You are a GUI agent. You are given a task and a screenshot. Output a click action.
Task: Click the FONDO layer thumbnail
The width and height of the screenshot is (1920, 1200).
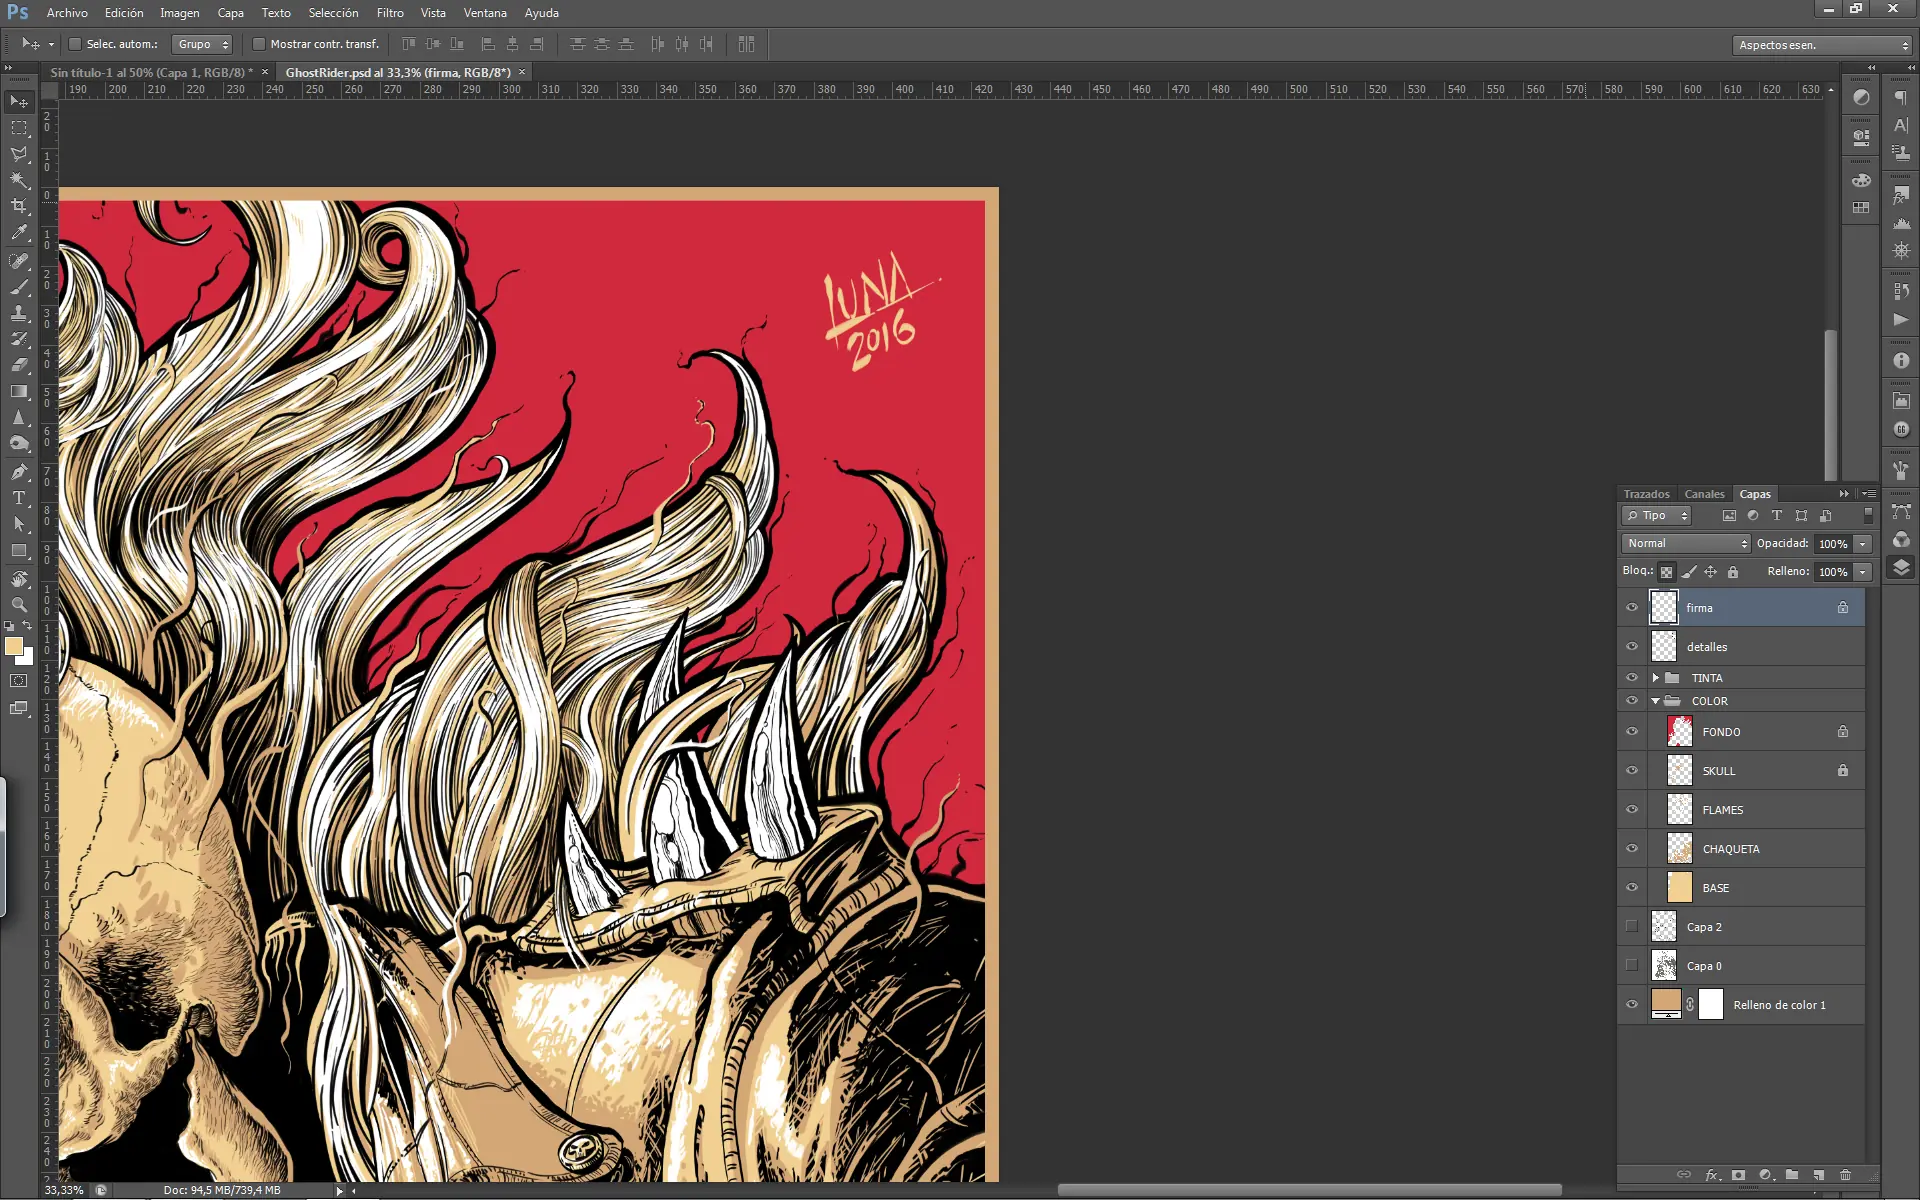1680,731
